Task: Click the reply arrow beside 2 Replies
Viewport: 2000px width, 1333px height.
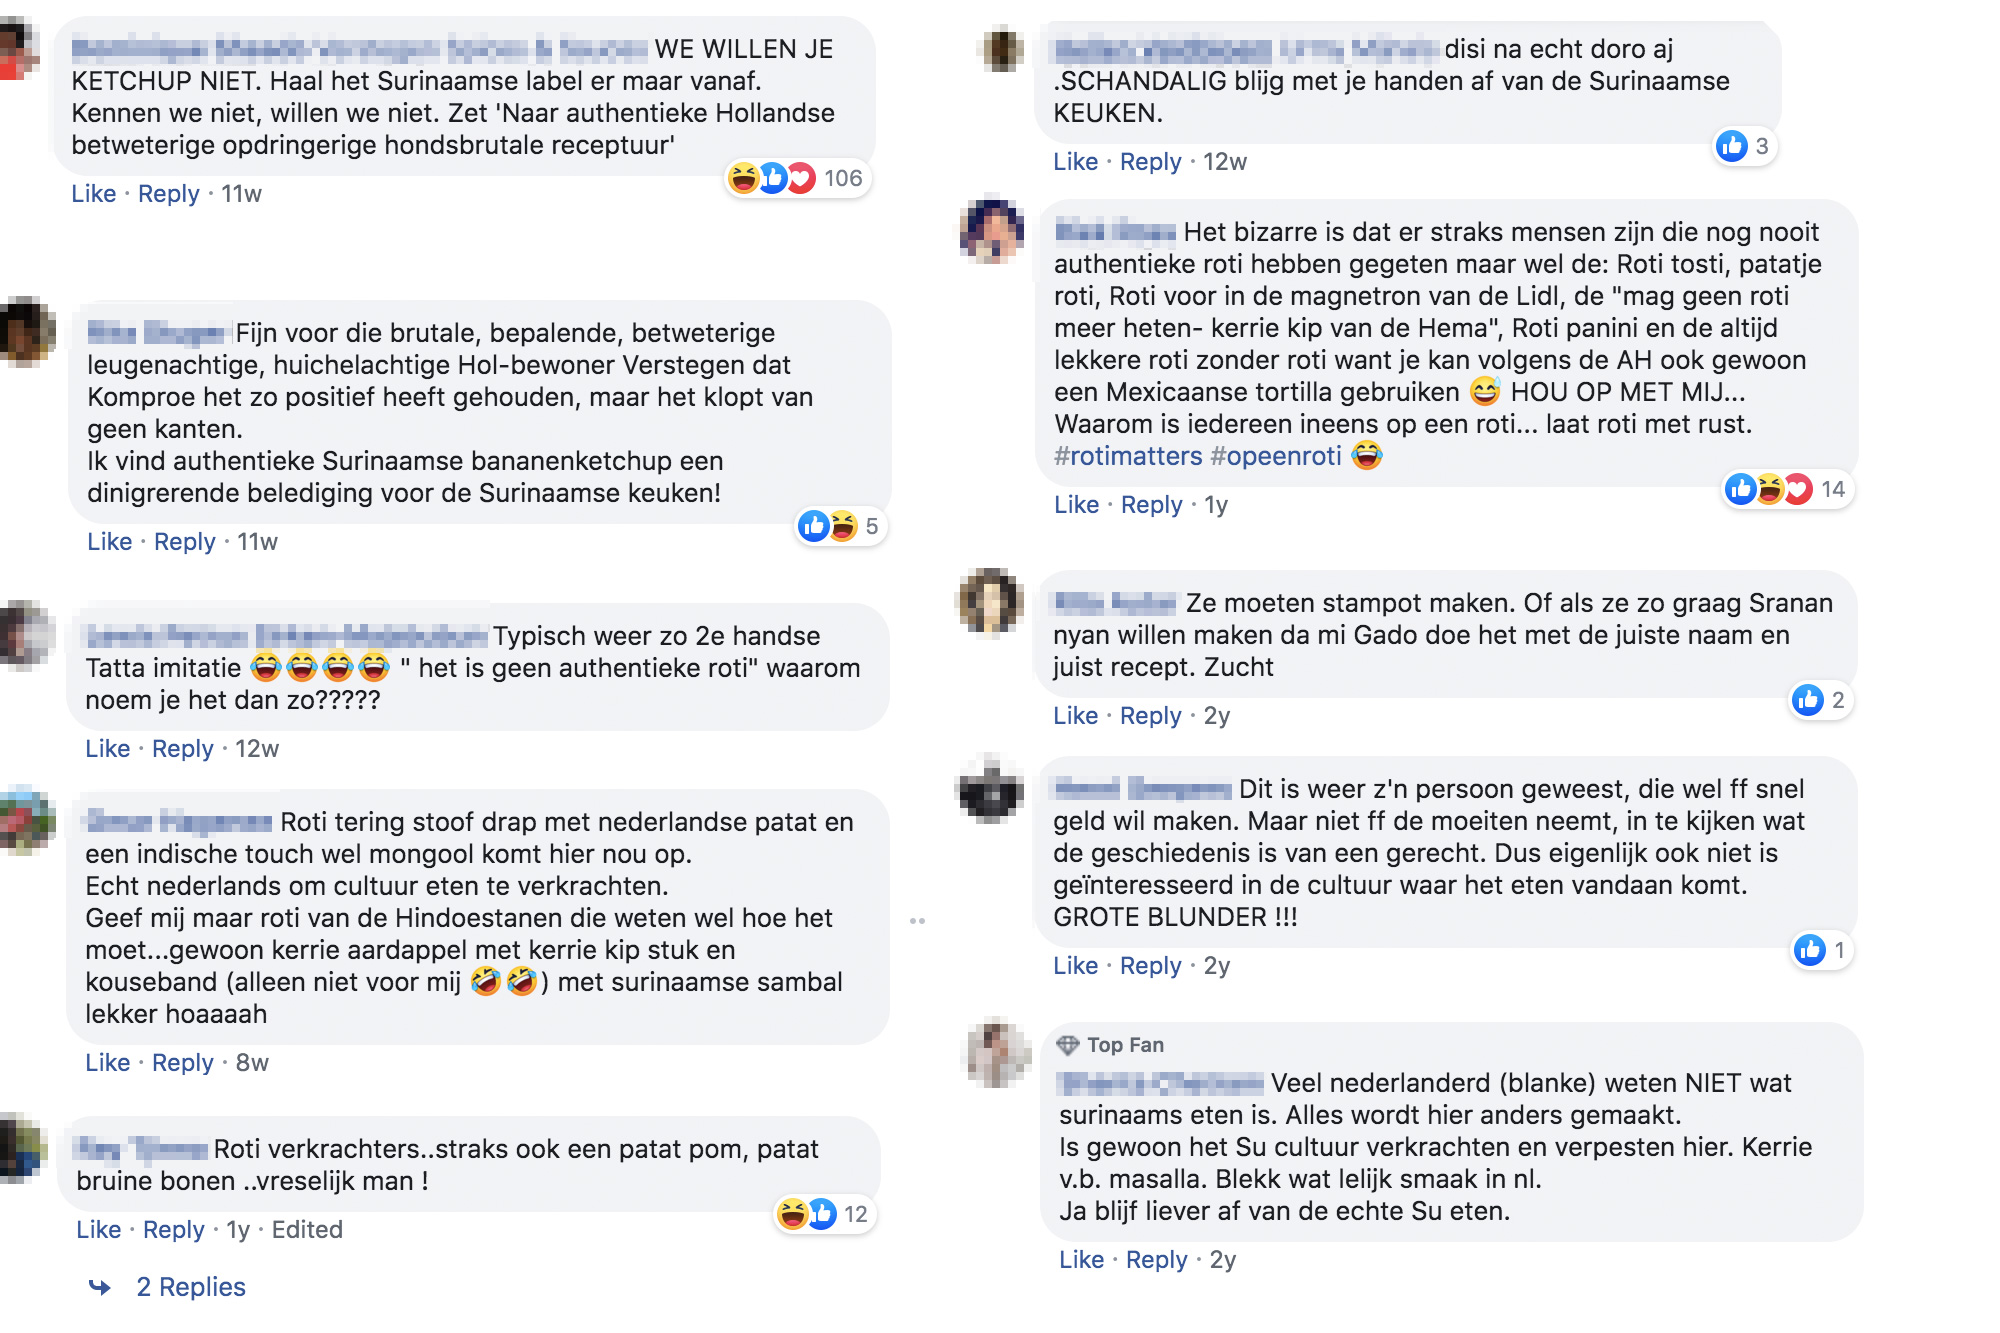Action: [x=100, y=1287]
